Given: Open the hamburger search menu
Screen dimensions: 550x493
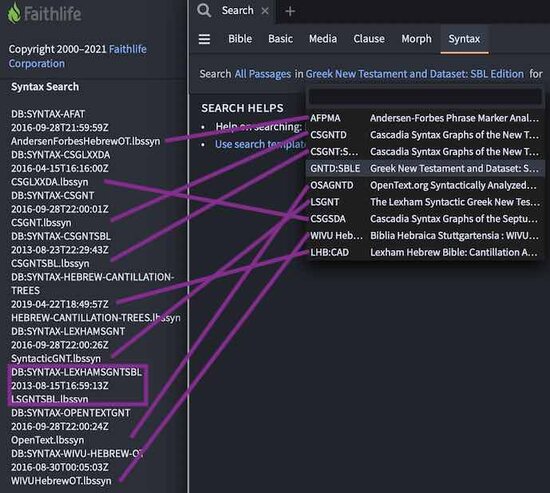Looking at the screenshot, I should point(204,39).
